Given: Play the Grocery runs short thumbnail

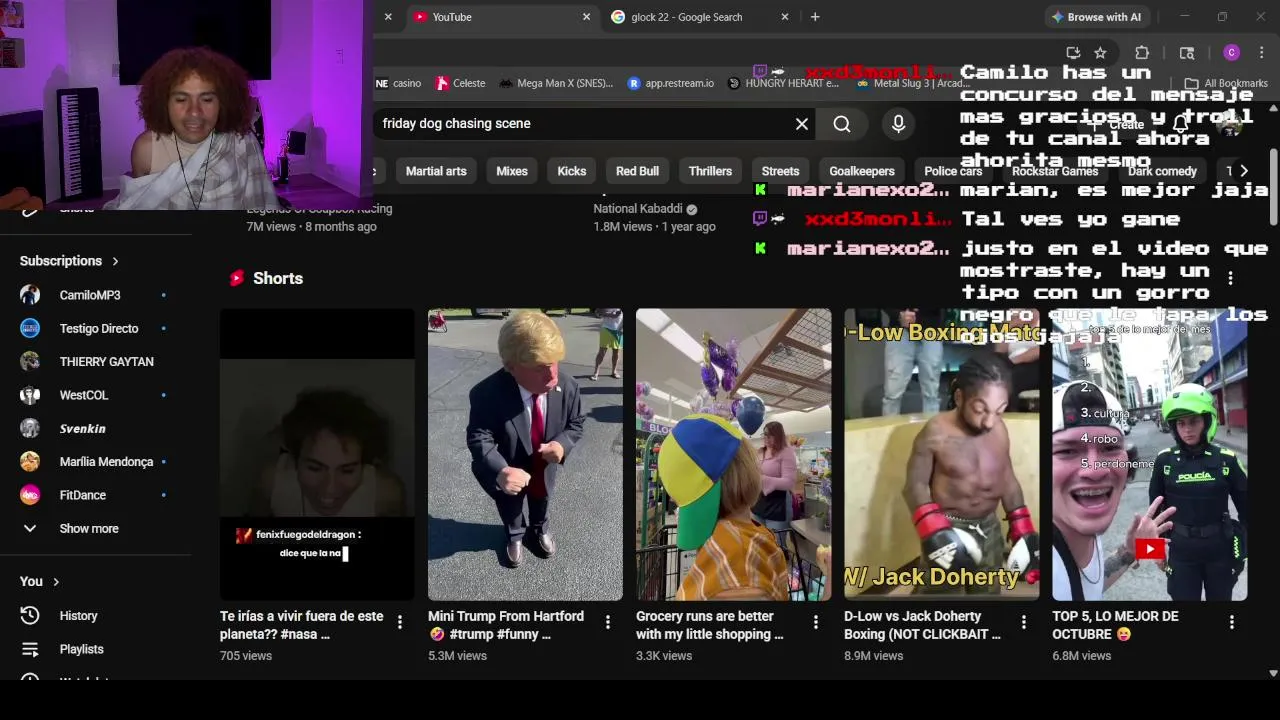Looking at the screenshot, I should (x=733, y=454).
